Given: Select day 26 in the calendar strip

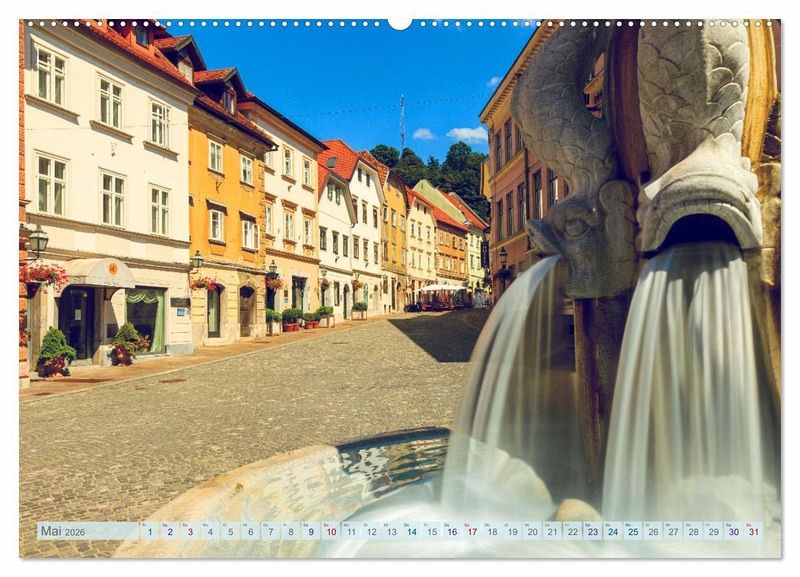Looking at the screenshot, I should (x=654, y=531).
